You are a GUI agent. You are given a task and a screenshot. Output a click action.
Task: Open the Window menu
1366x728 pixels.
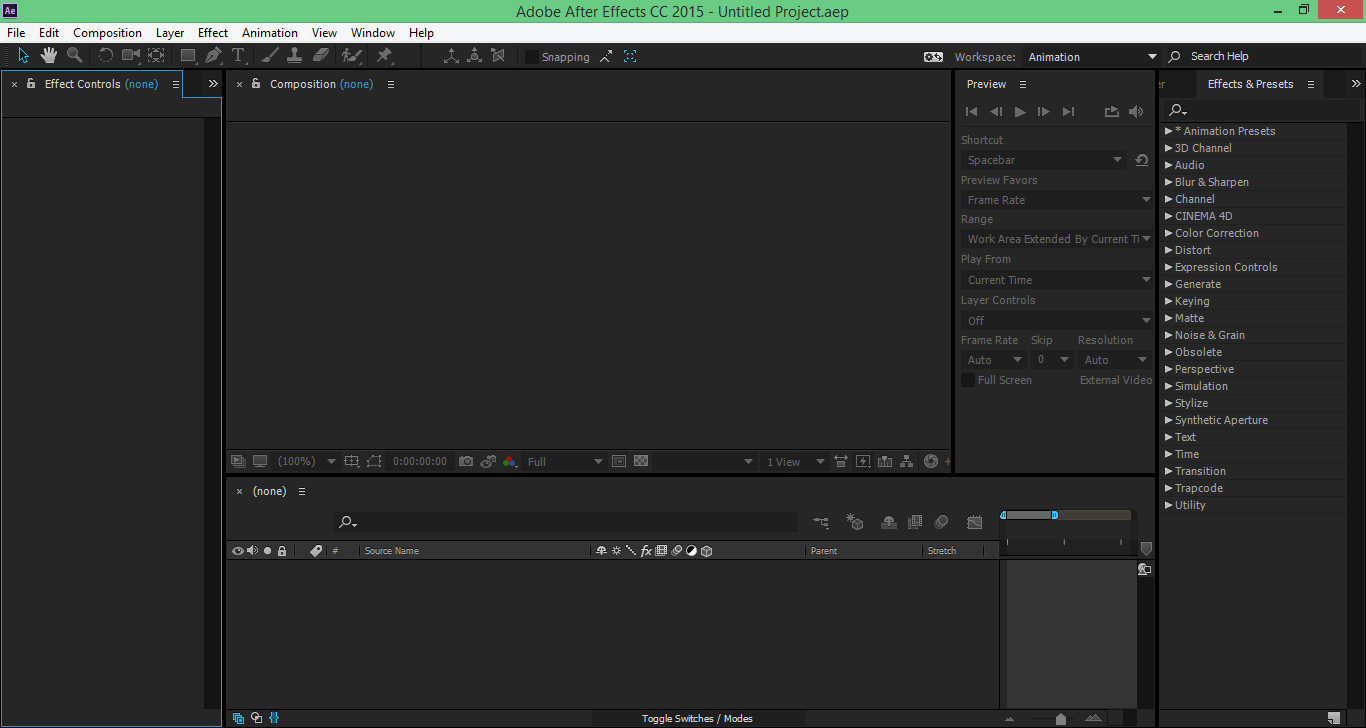point(373,33)
